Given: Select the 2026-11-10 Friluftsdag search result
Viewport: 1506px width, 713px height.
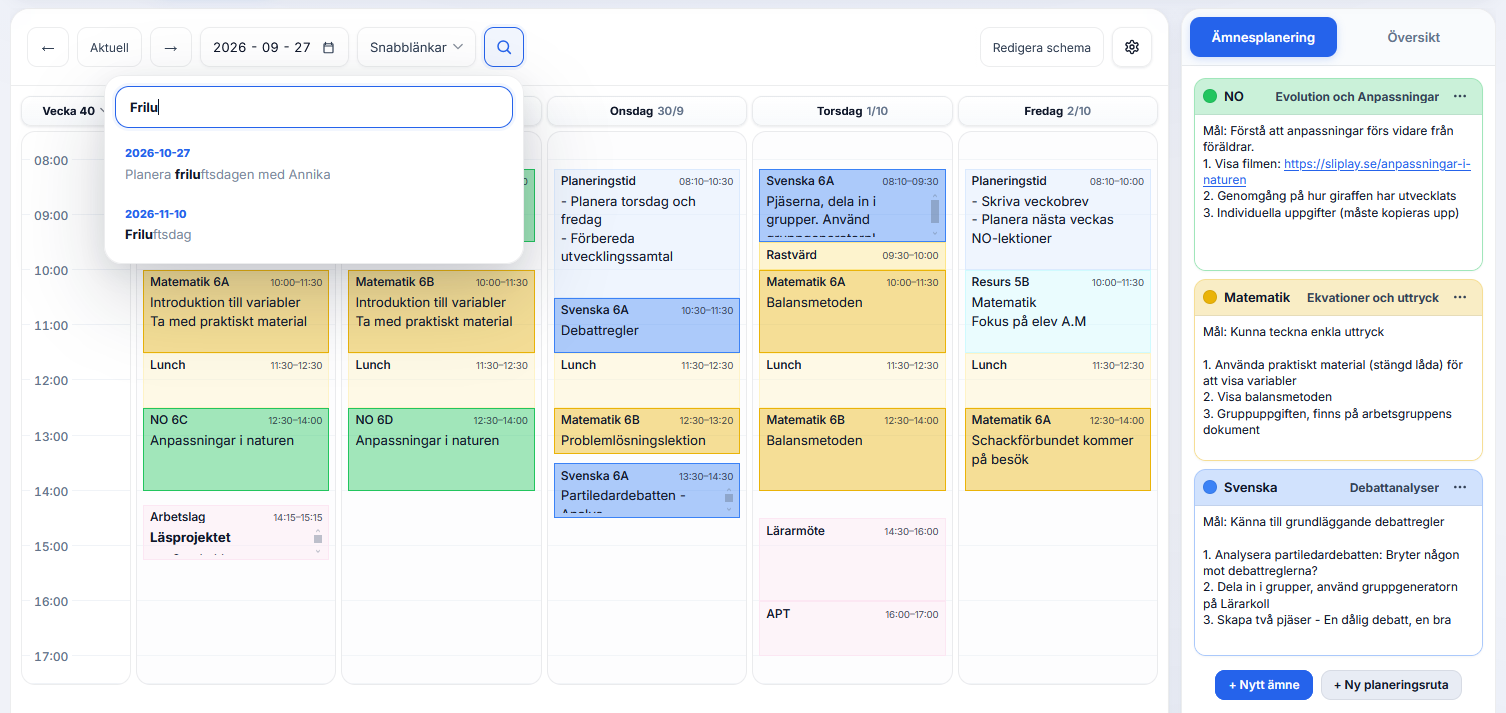Looking at the screenshot, I should [x=314, y=225].
